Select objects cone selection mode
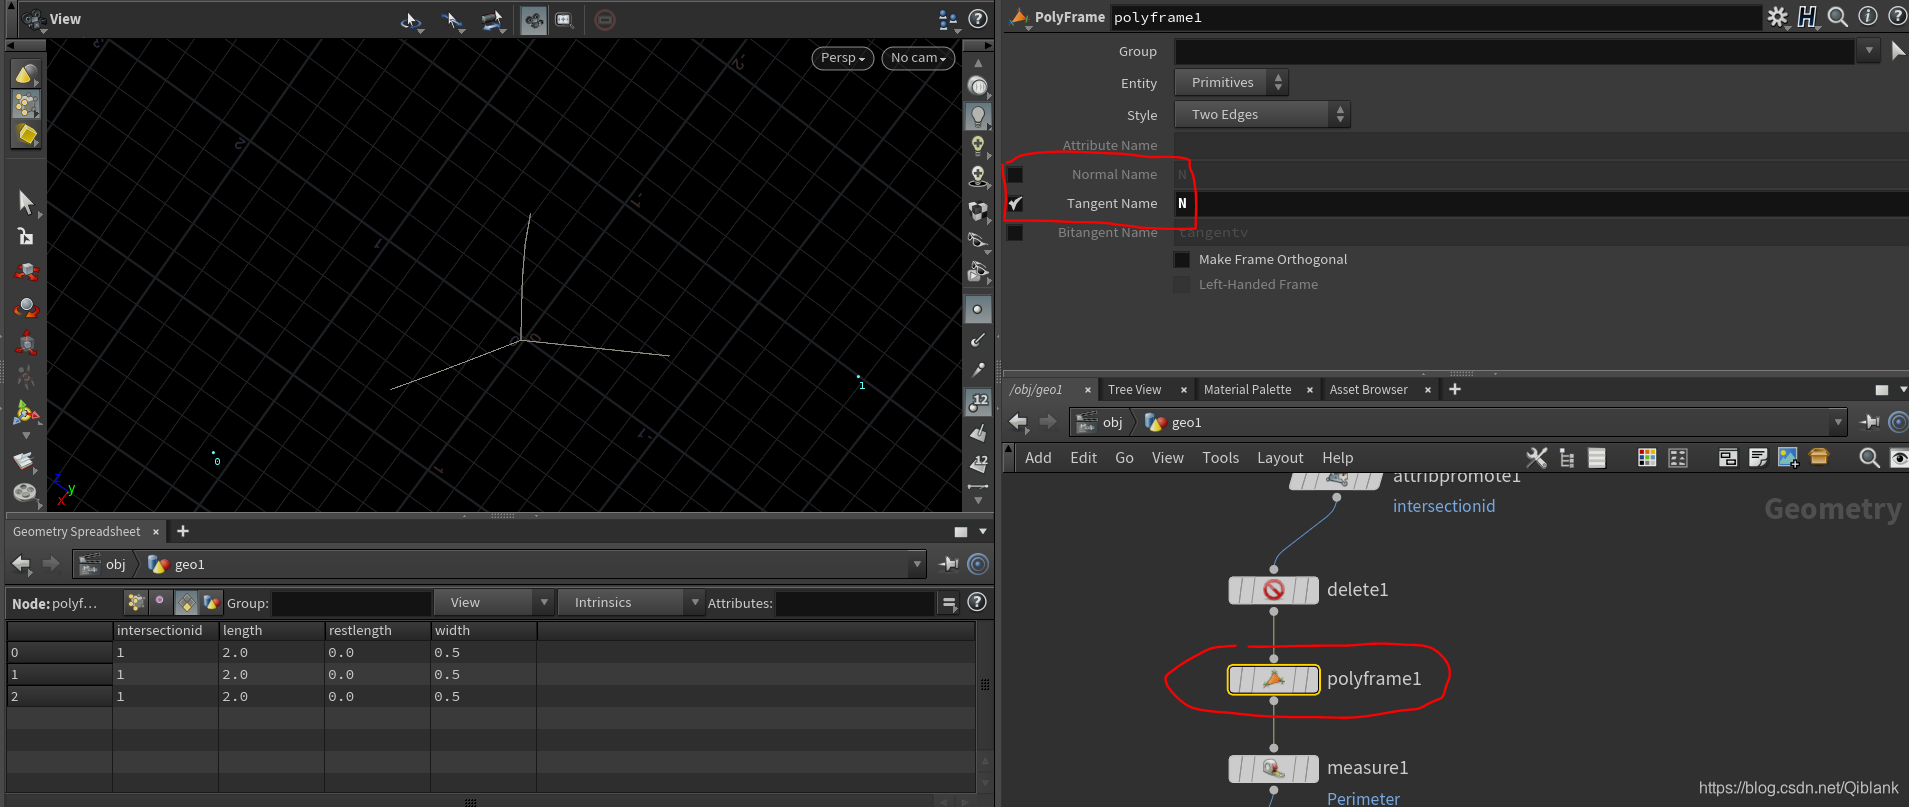This screenshot has height=807, width=1909. tap(26, 74)
